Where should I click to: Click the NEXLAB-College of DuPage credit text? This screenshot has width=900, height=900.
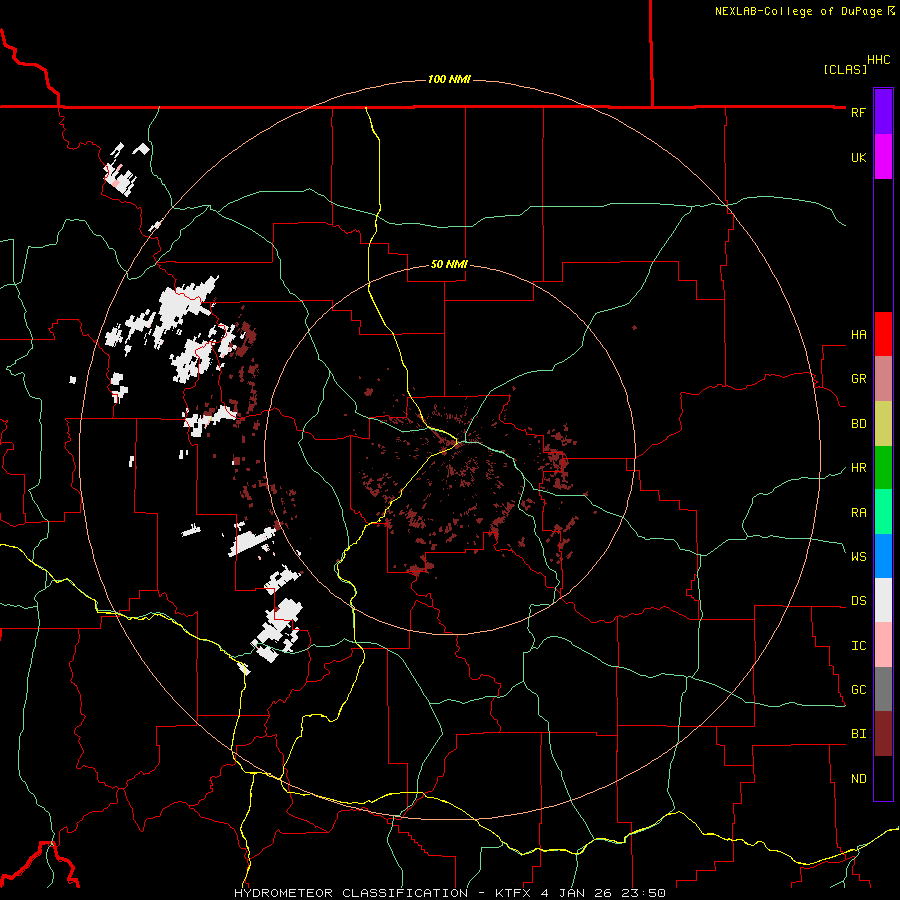point(798,11)
